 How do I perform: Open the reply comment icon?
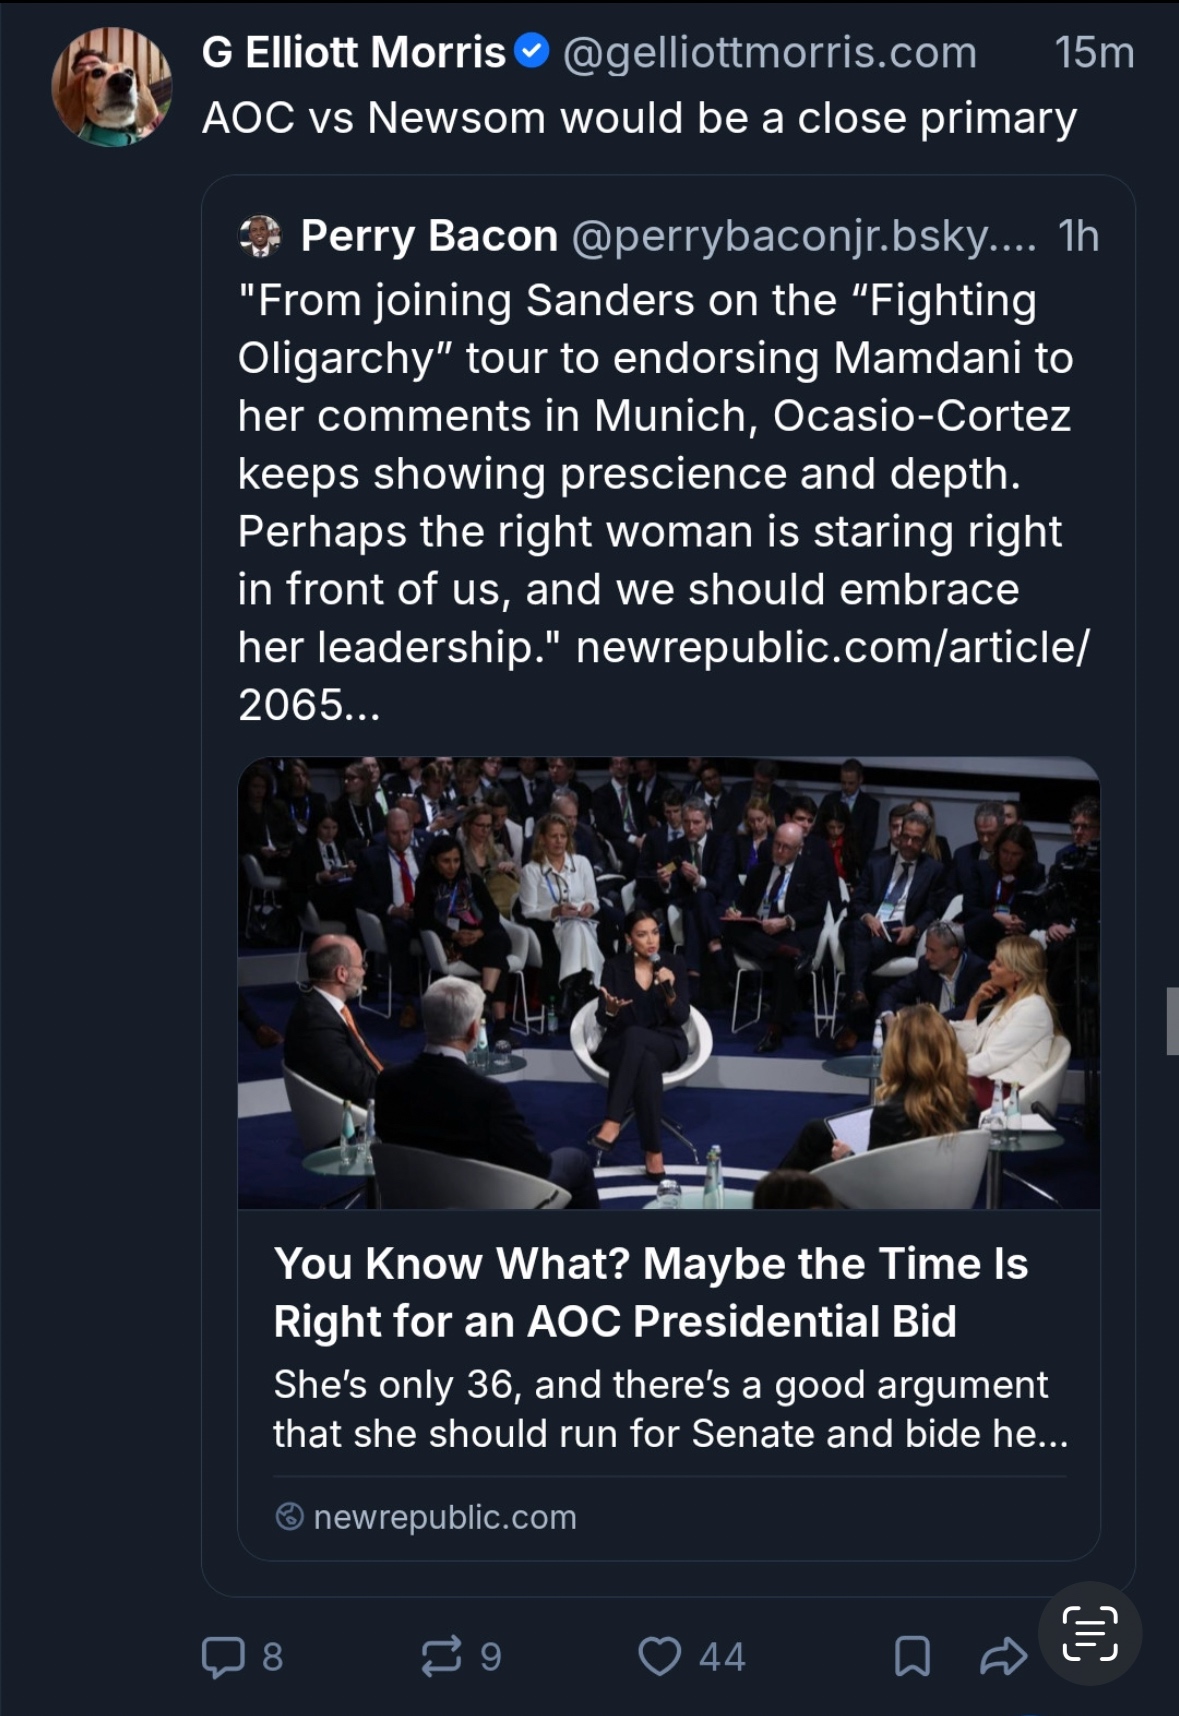pyautogui.click(x=223, y=1656)
